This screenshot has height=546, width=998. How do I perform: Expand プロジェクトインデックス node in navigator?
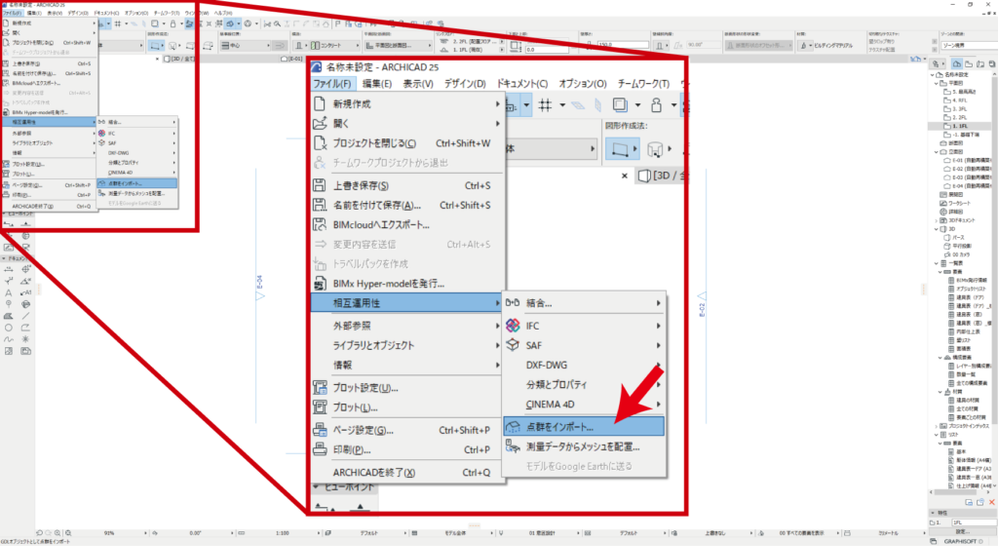coord(936,426)
